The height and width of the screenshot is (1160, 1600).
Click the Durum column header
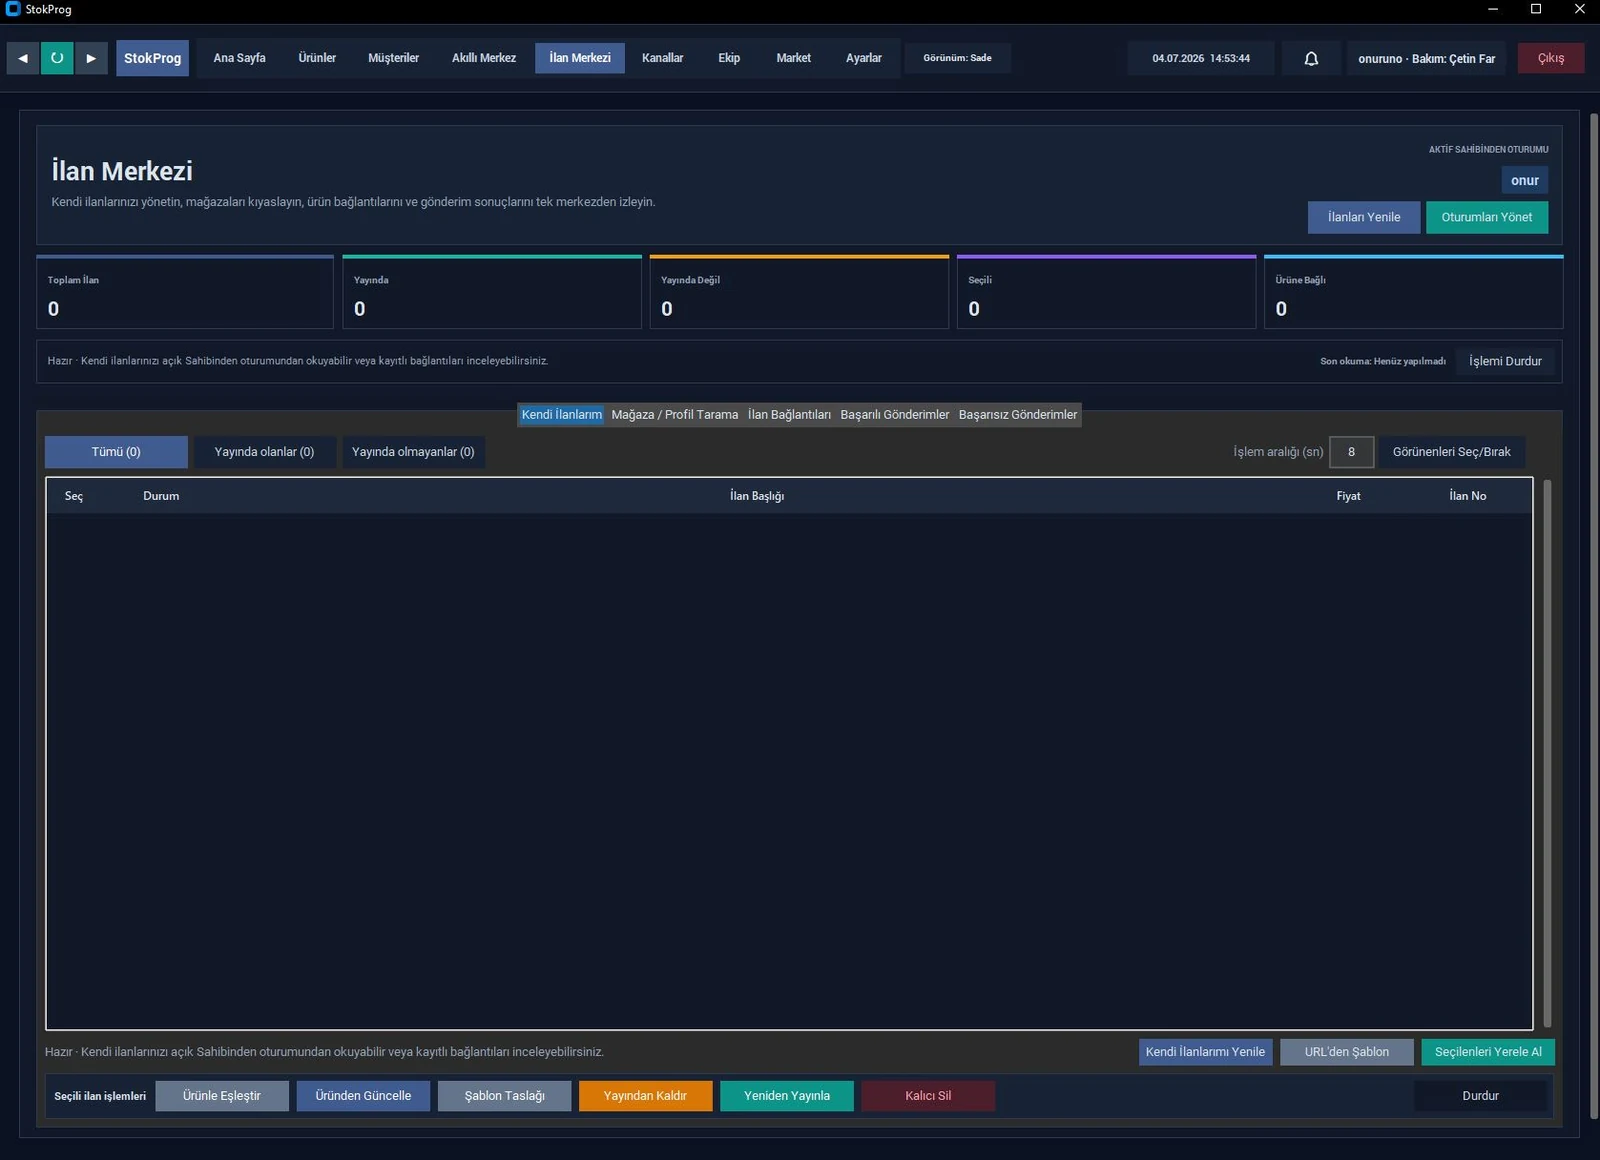point(161,496)
